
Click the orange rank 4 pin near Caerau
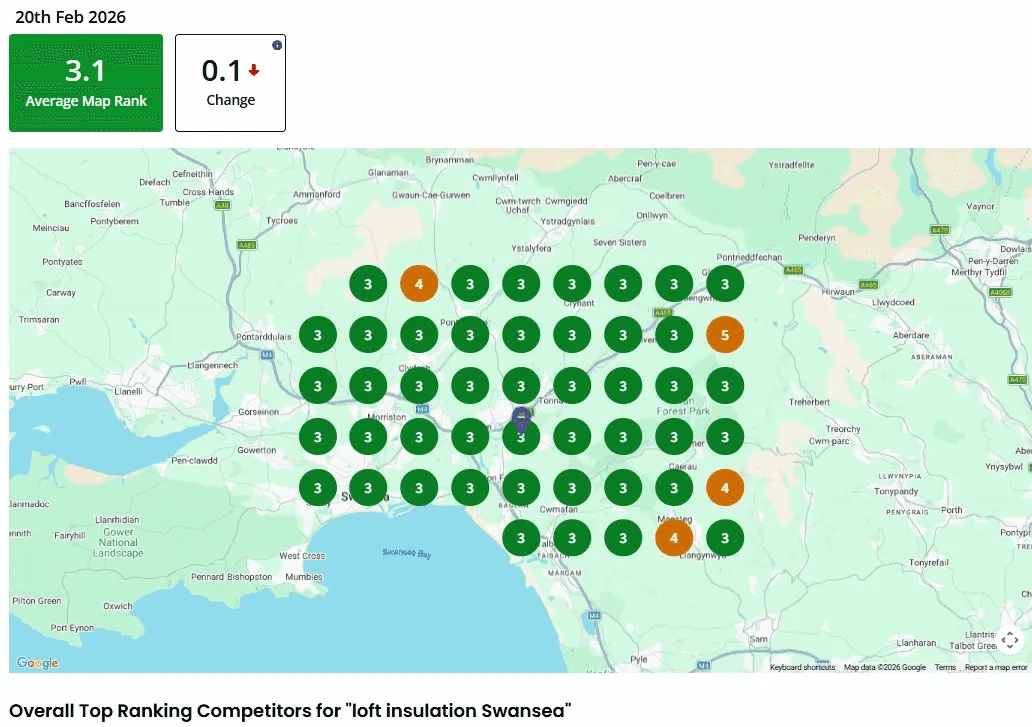[725, 487]
